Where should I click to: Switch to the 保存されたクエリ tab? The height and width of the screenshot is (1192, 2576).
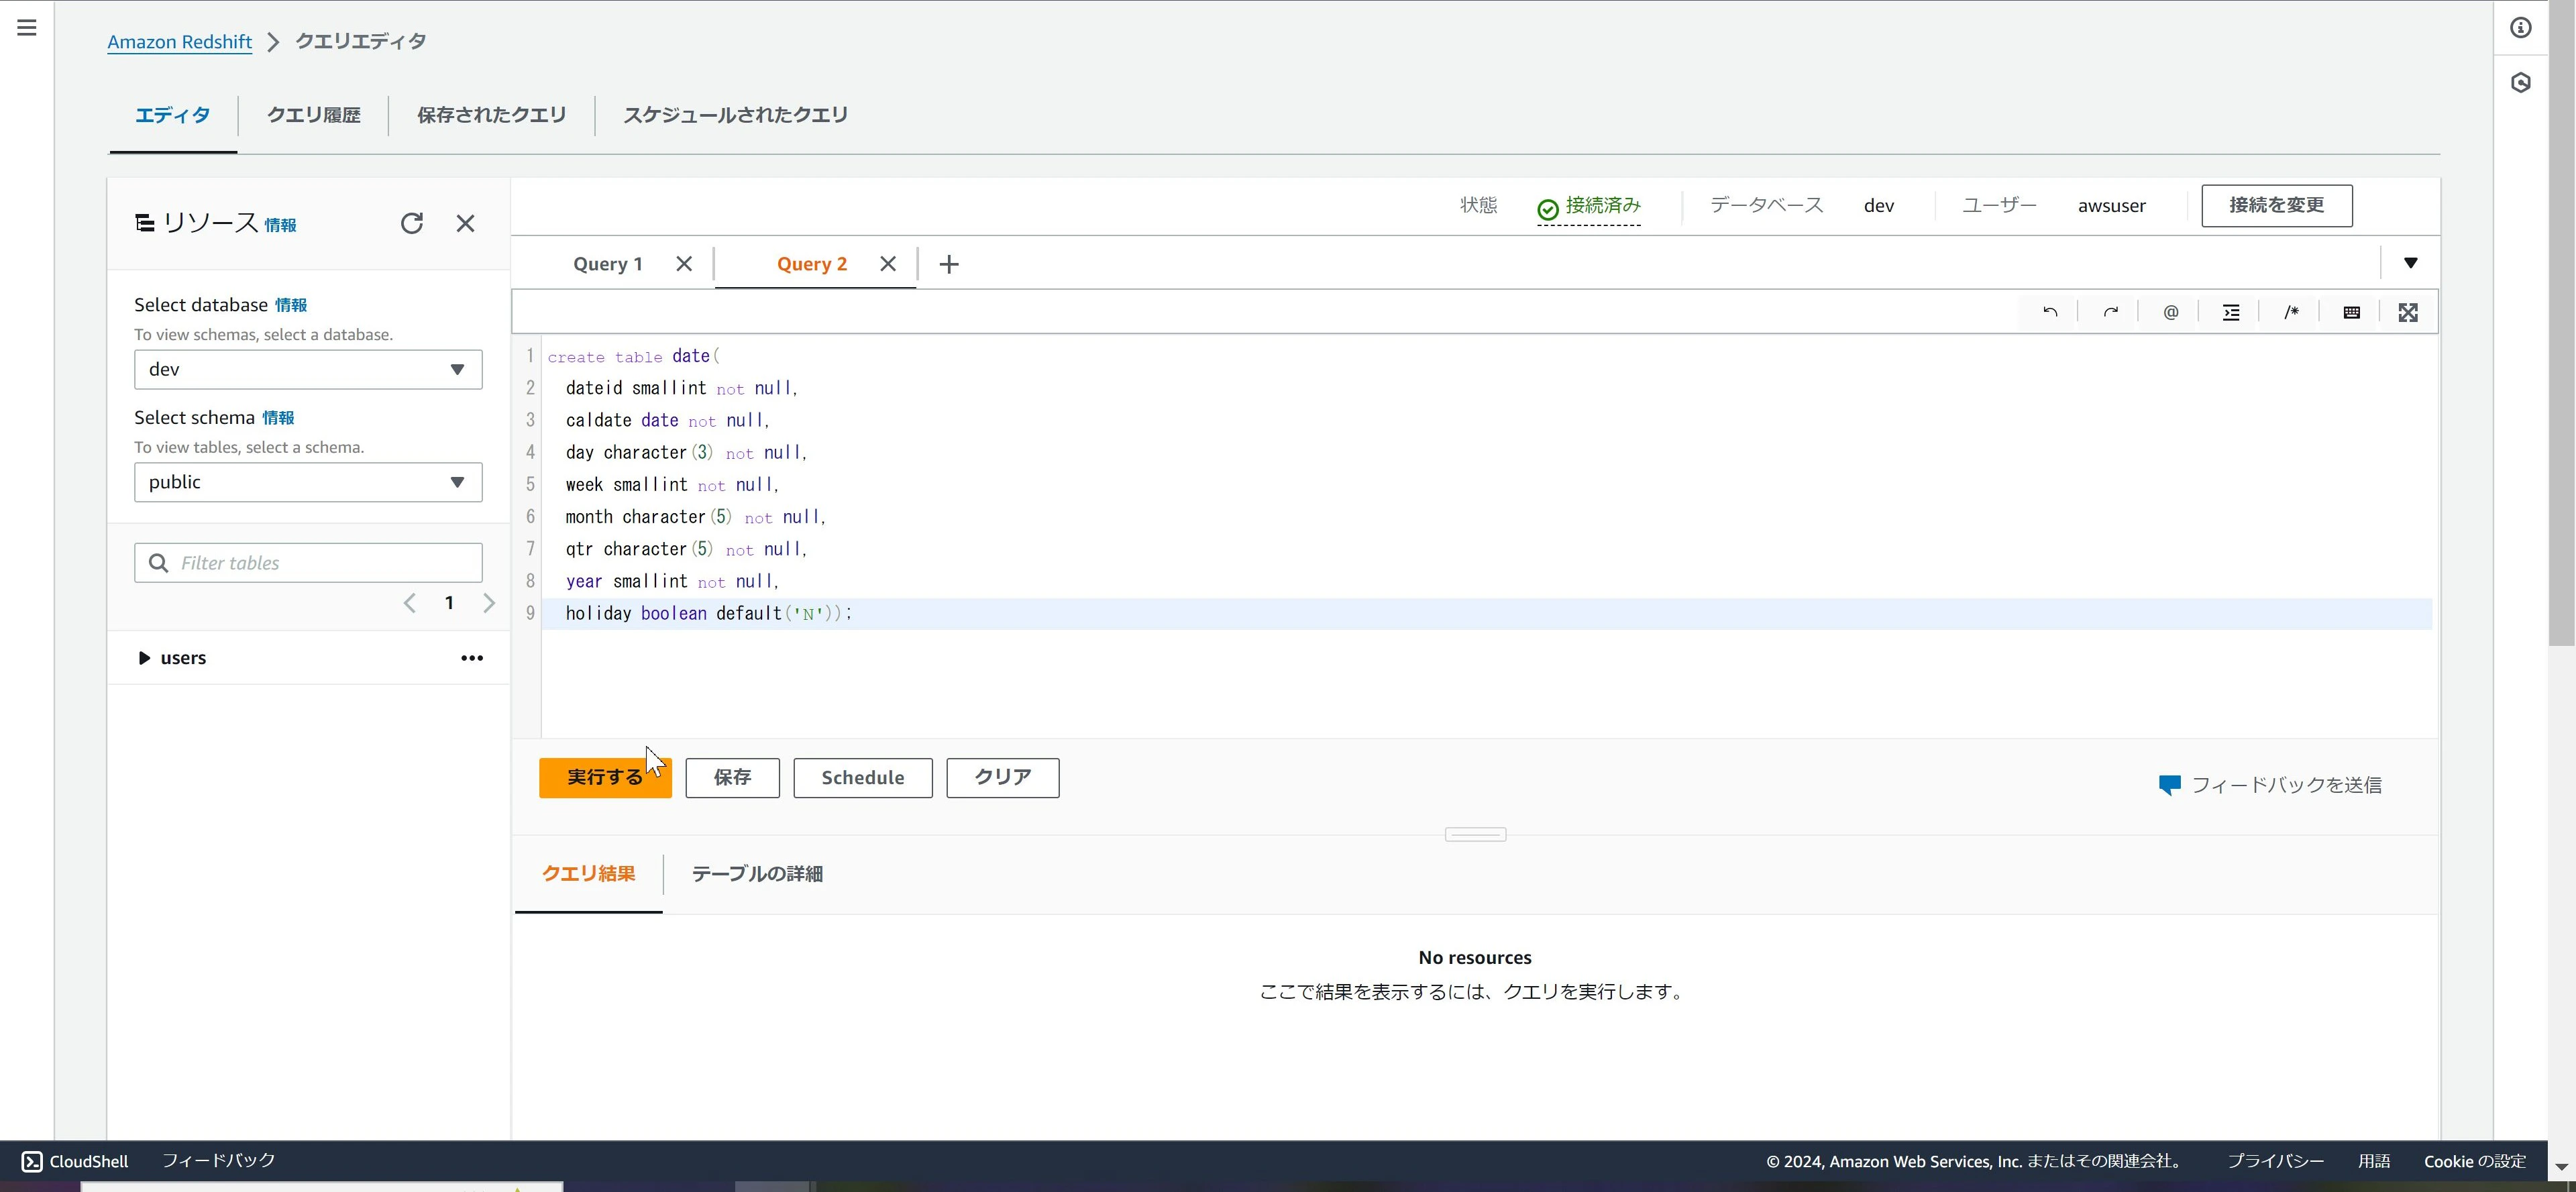coord(491,115)
